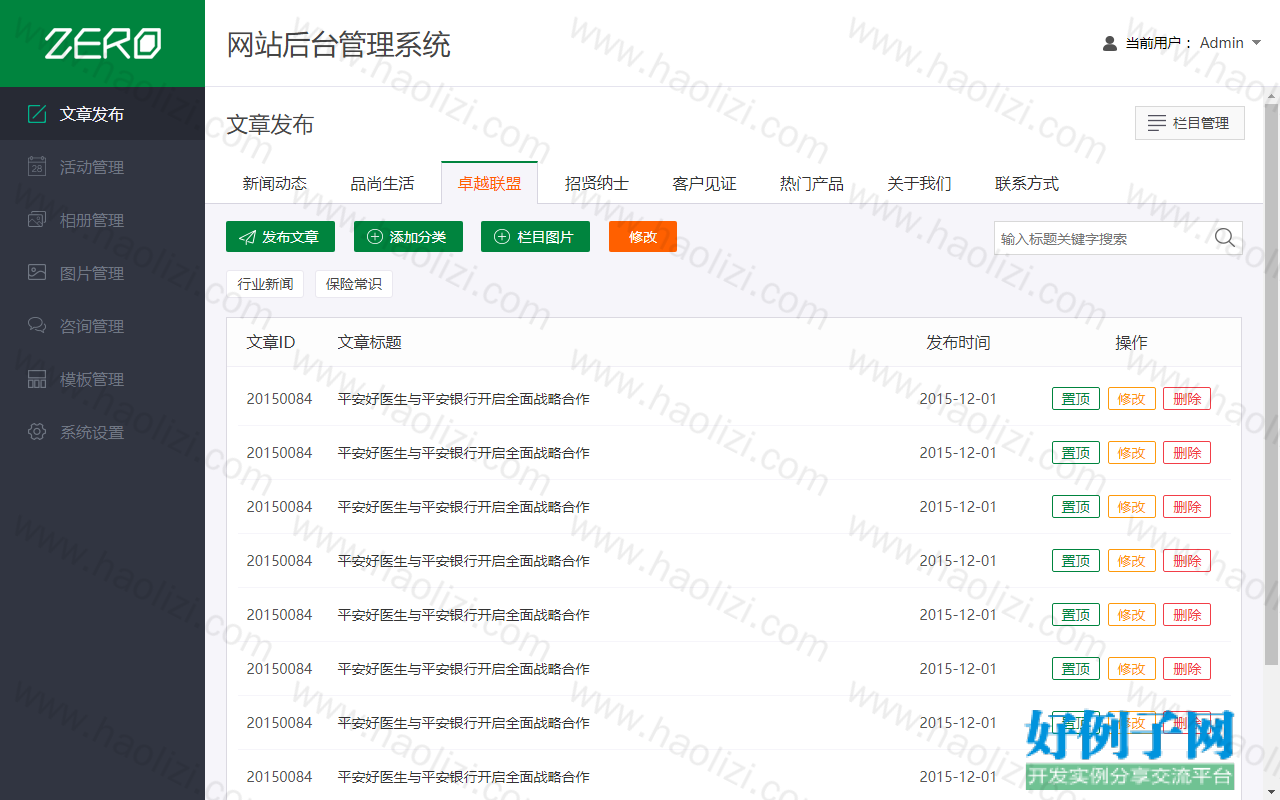The image size is (1280, 800).
Task: Open 栏目管理 column management
Action: pyautogui.click(x=1190, y=123)
